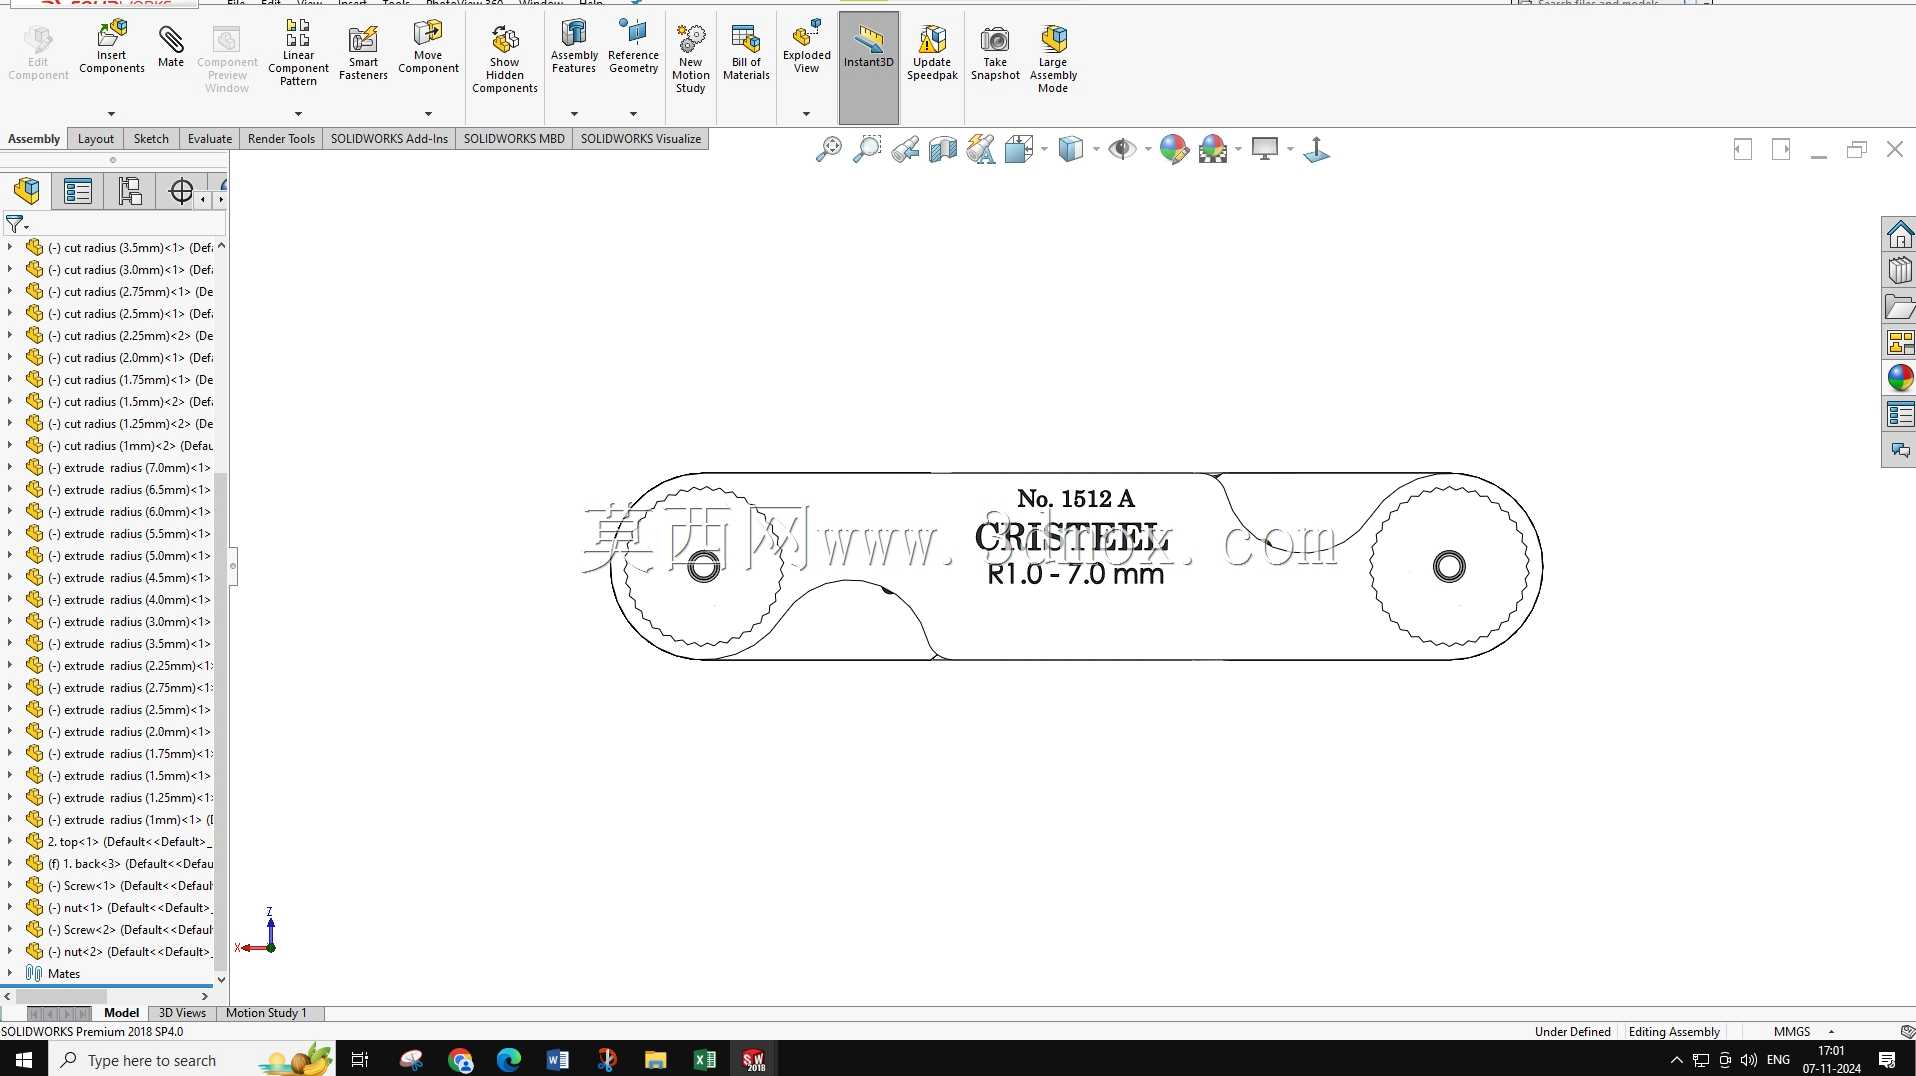Open DimXpertManager tab
Viewport: 1916px width, 1076px height.
181,191
